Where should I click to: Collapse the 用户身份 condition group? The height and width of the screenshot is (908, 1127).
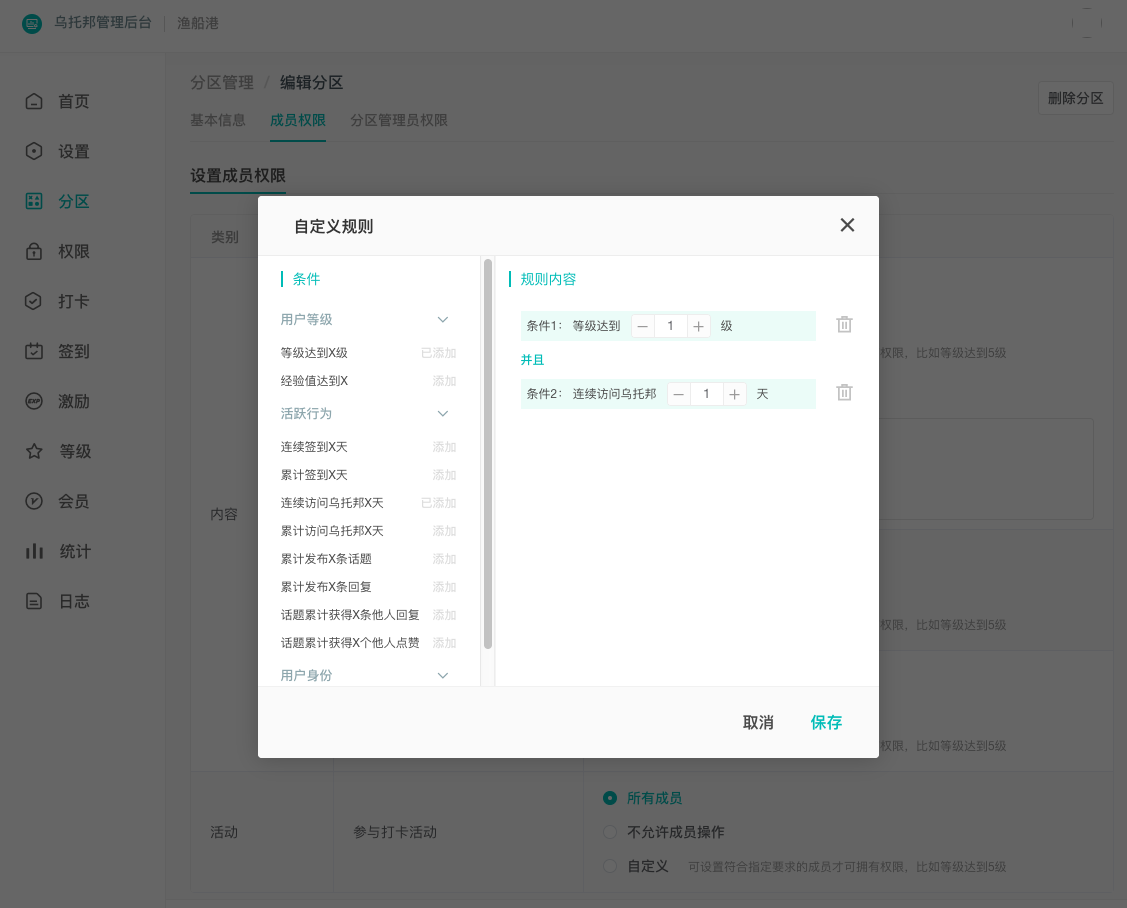click(x=443, y=675)
